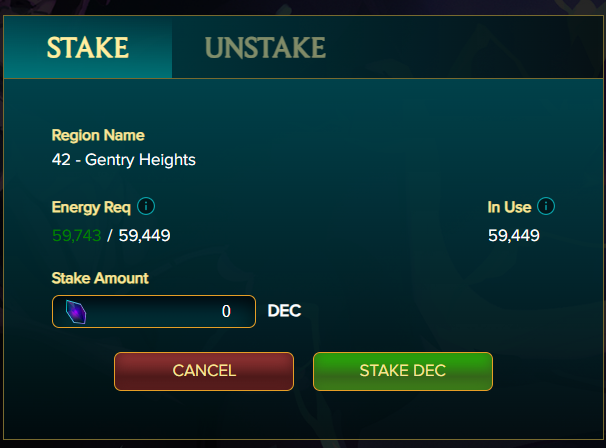Screen dimensions: 606x448
Task: Click the Stake Amount label
Action: (x=100, y=278)
